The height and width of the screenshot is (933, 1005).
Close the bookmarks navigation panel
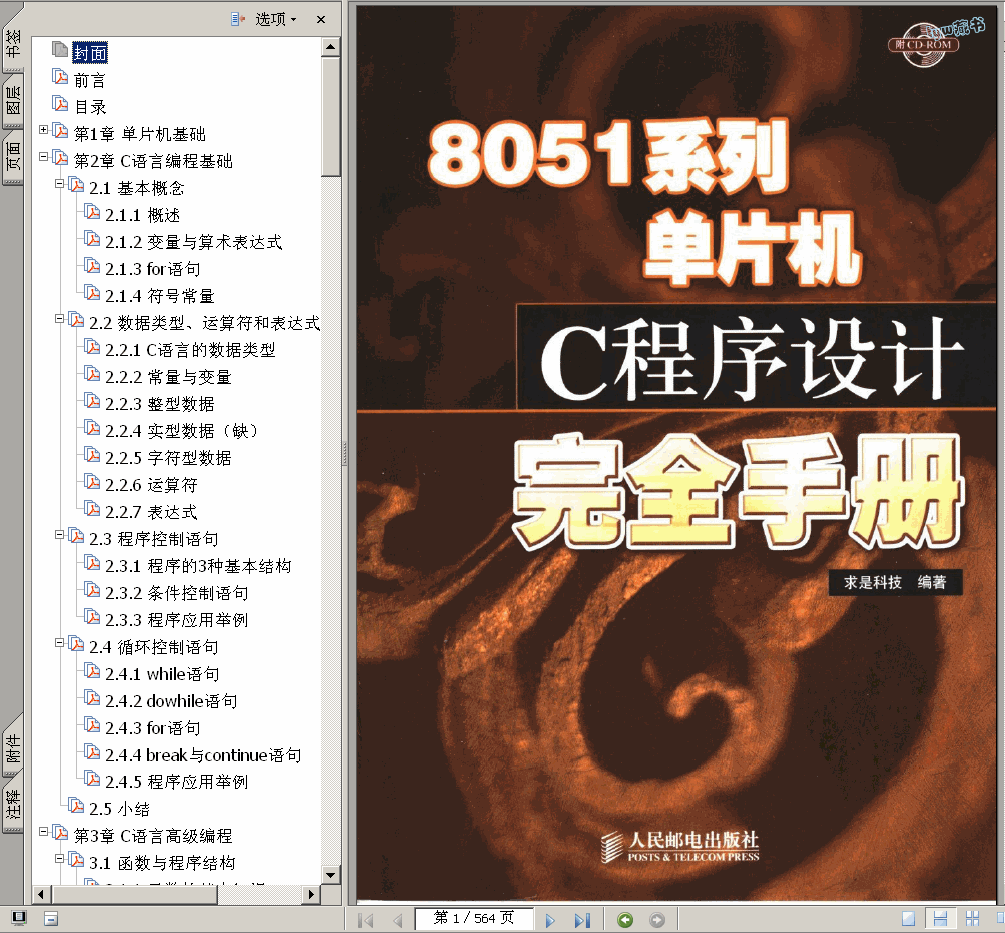320,19
